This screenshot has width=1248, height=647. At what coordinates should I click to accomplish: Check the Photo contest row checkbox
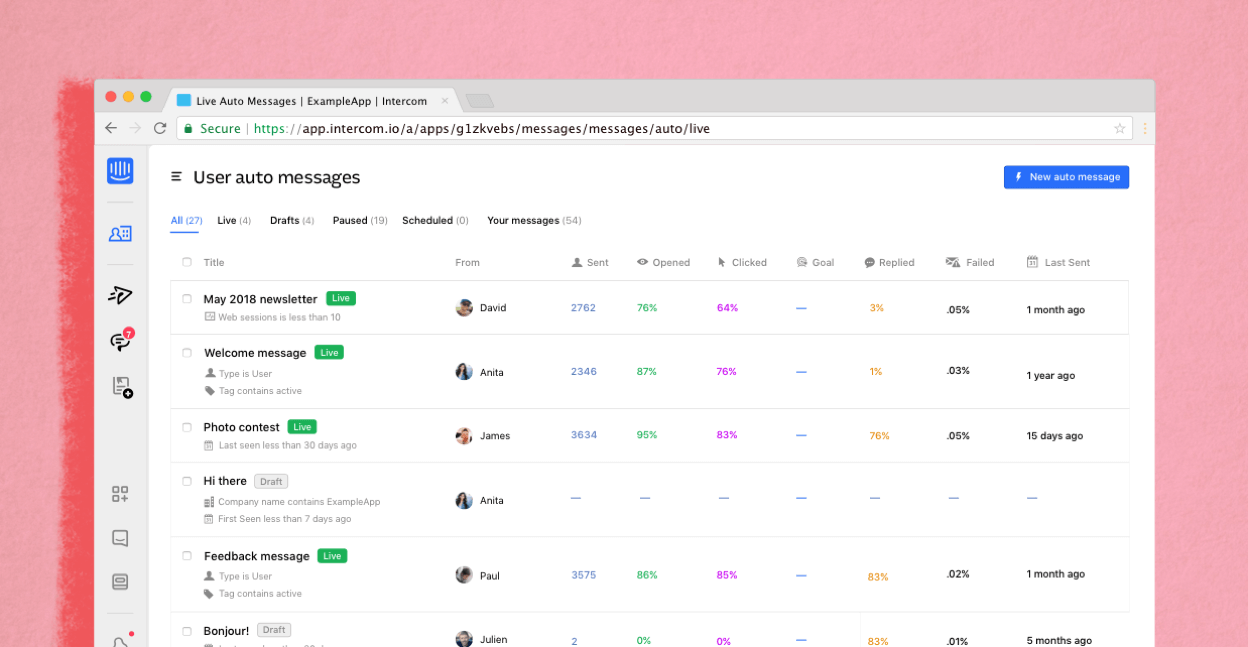(187, 427)
